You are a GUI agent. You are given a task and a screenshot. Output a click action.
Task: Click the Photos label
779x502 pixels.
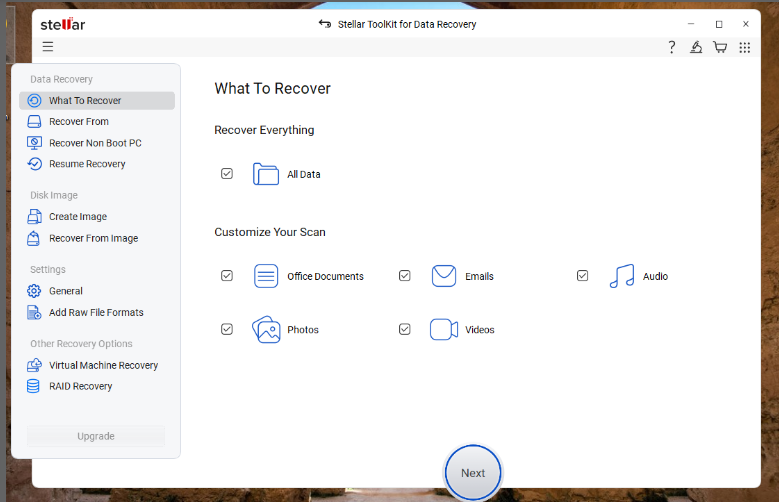[x=303, y=330]
